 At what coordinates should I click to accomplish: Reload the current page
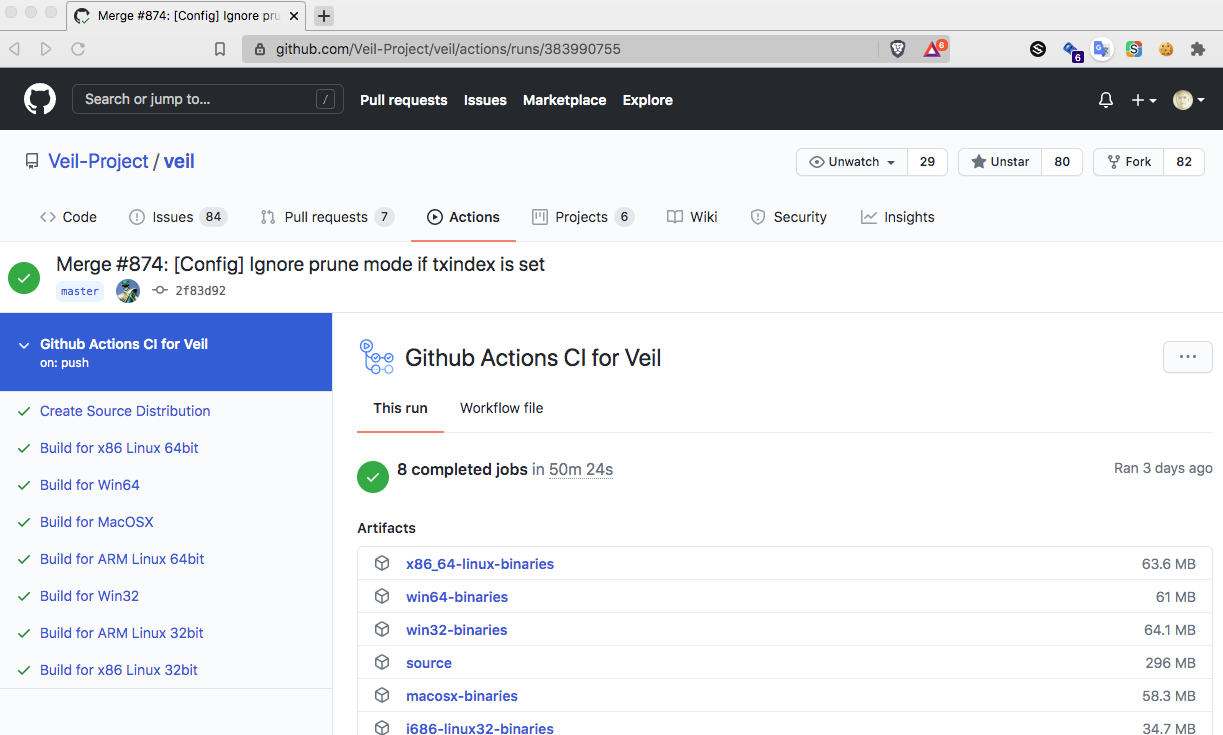click(x=78, y=48)
